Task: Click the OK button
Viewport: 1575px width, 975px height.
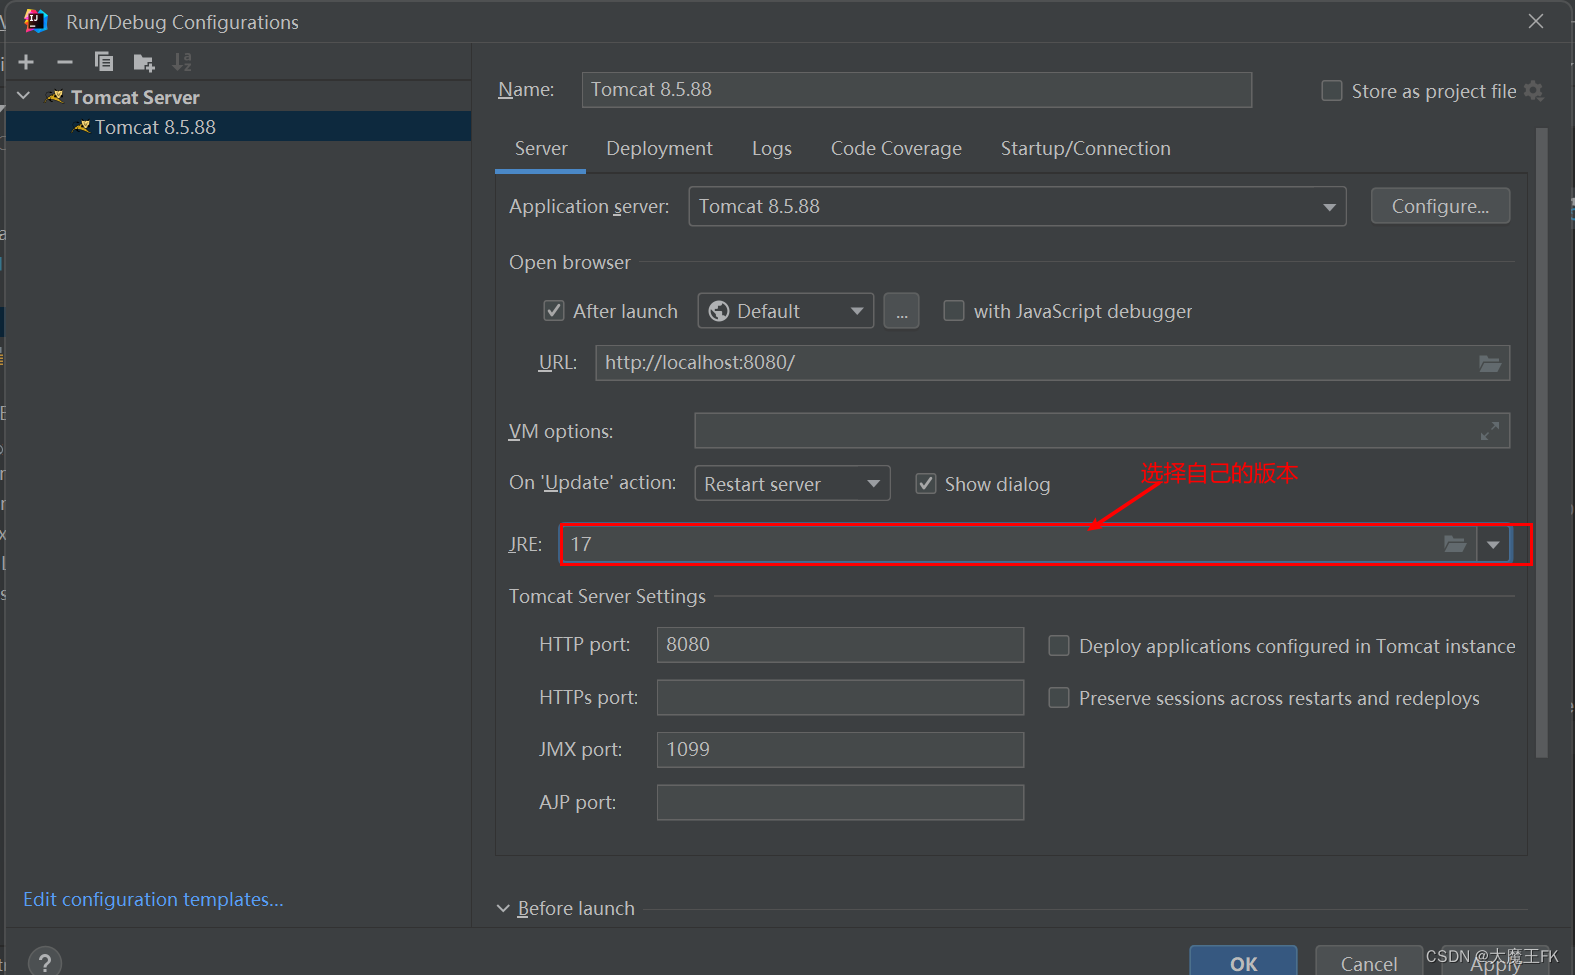Action: pos(1243,962)
